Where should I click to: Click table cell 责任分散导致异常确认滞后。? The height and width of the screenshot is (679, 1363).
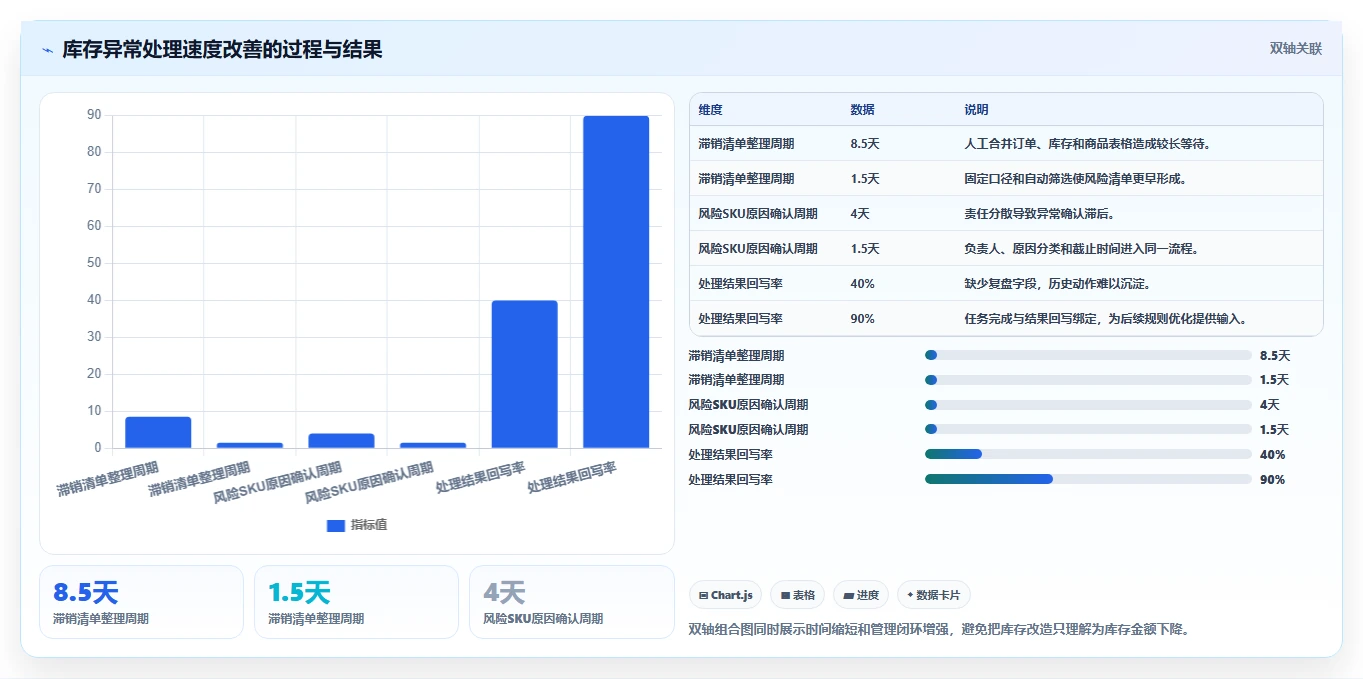(1039, 213)
